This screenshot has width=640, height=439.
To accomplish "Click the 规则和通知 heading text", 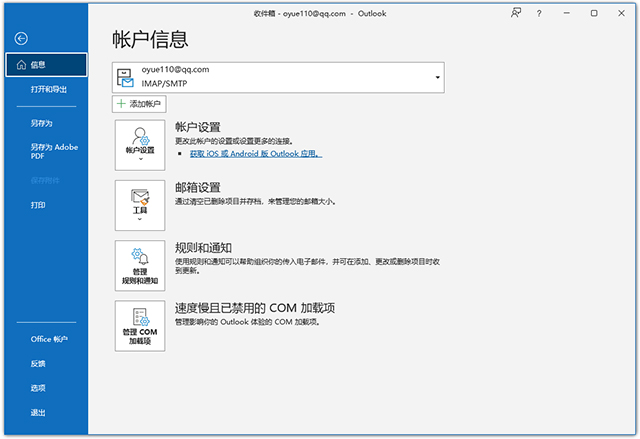I will coord(203,248).
